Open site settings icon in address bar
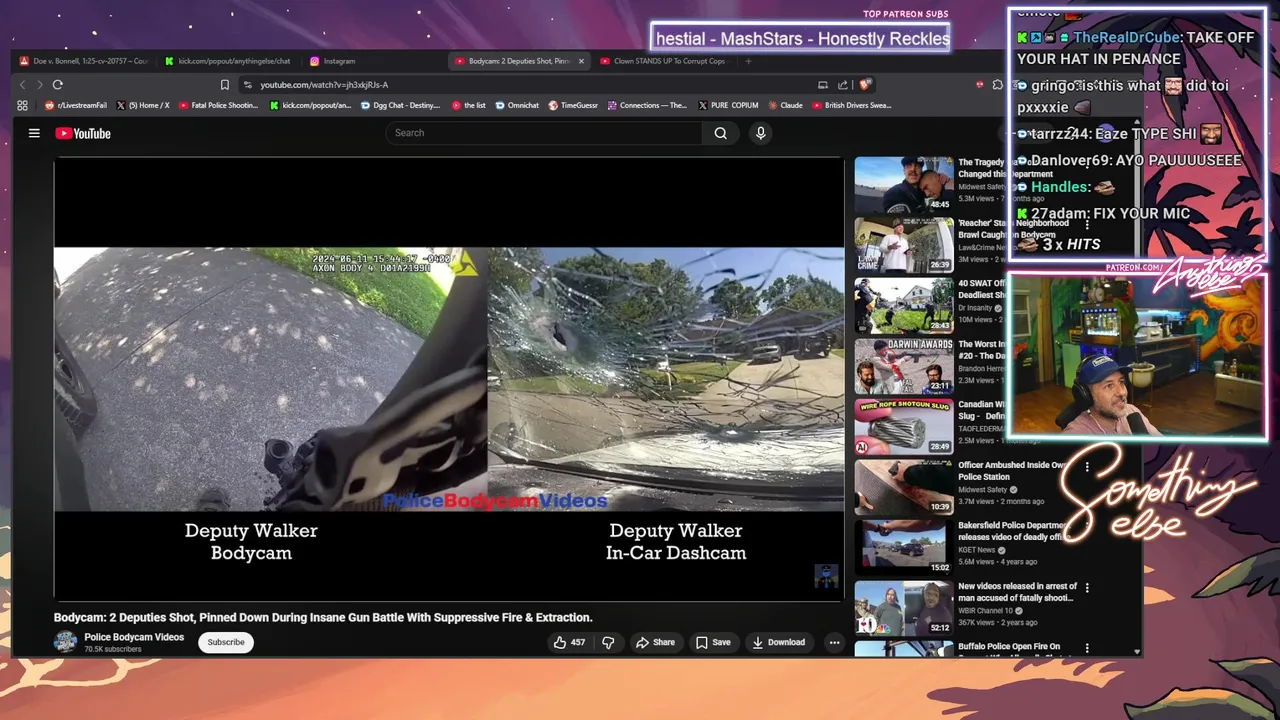Screen dimensions: 1280x720 click(248, 85)
